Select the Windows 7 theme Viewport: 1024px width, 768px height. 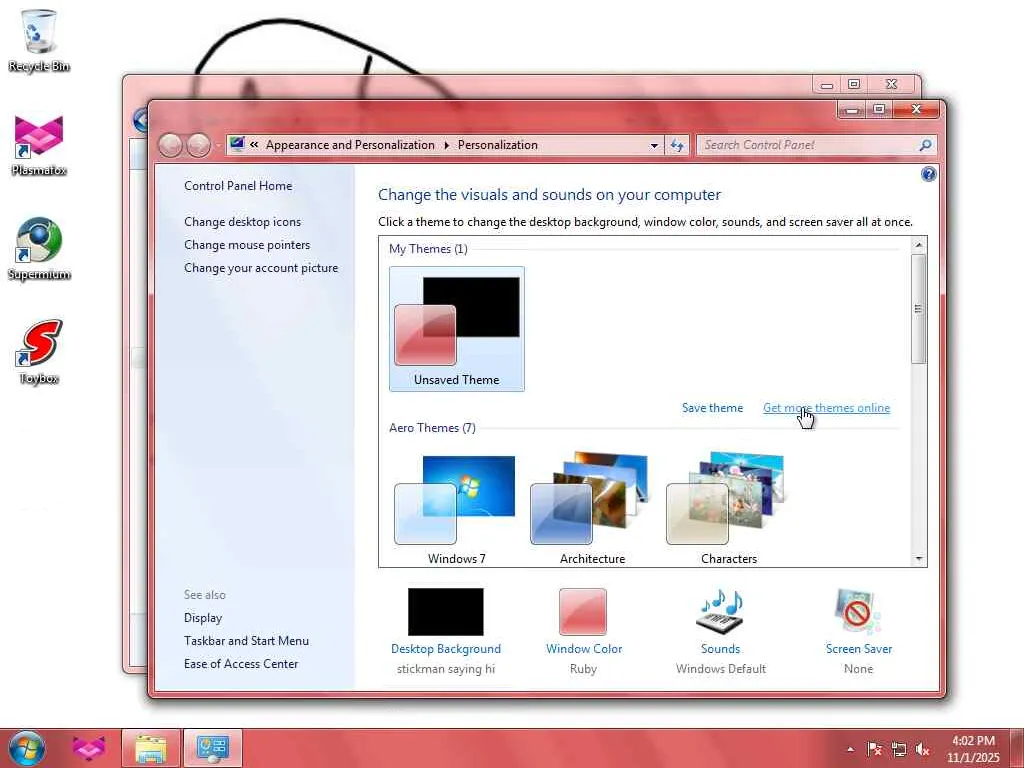[x=456, y=509]
